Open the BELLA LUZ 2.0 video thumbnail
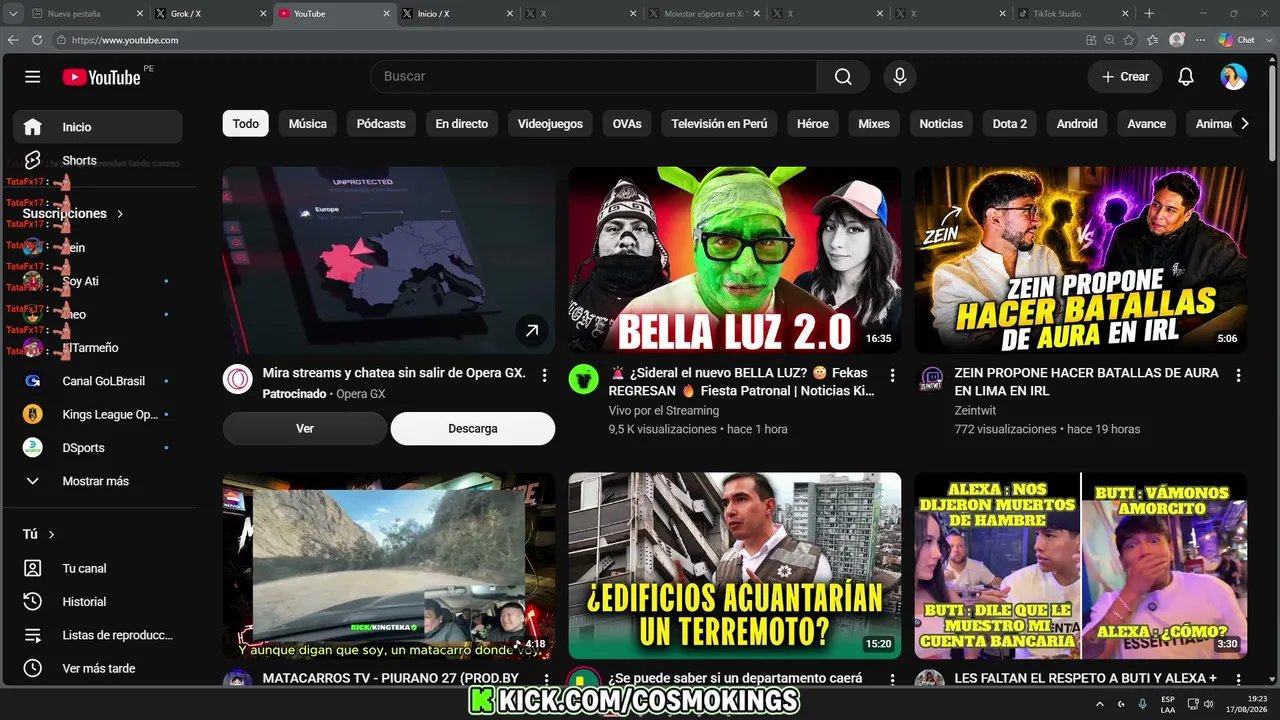The image size is (1280, 720). click(x=735, y=260)
